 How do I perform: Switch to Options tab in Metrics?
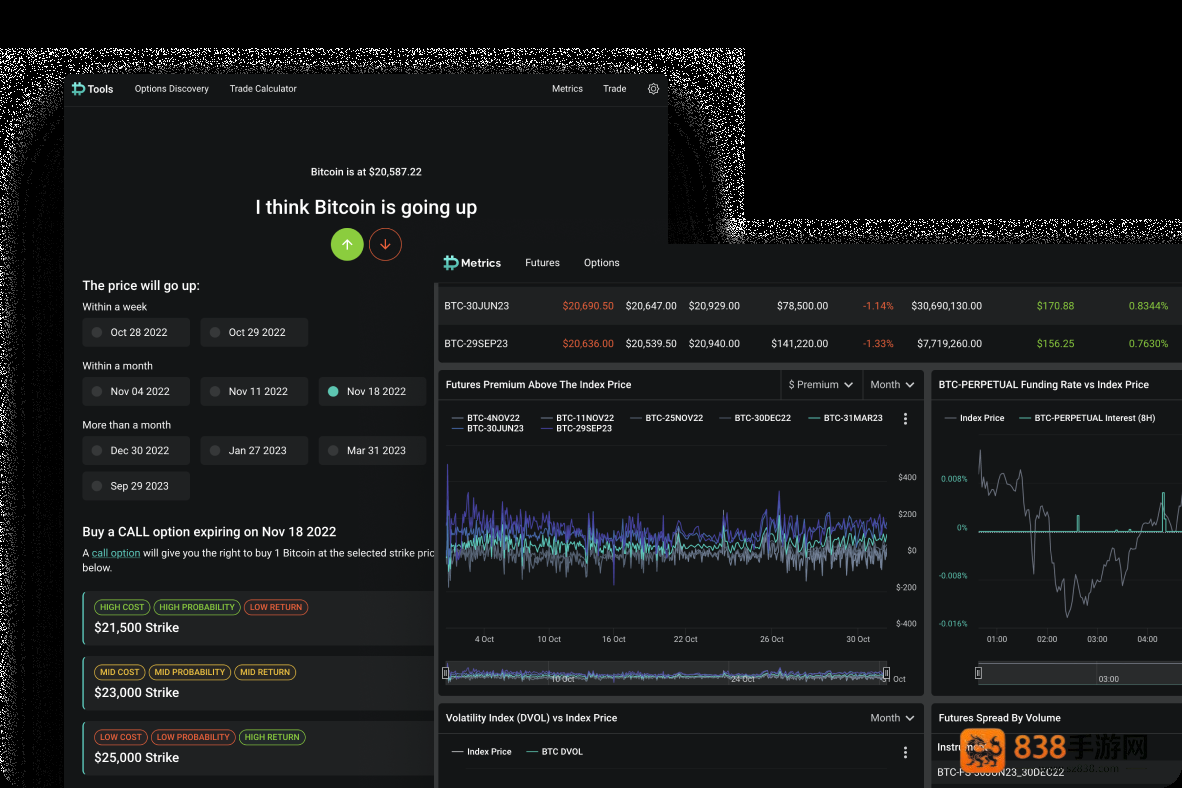click(602, 263)
